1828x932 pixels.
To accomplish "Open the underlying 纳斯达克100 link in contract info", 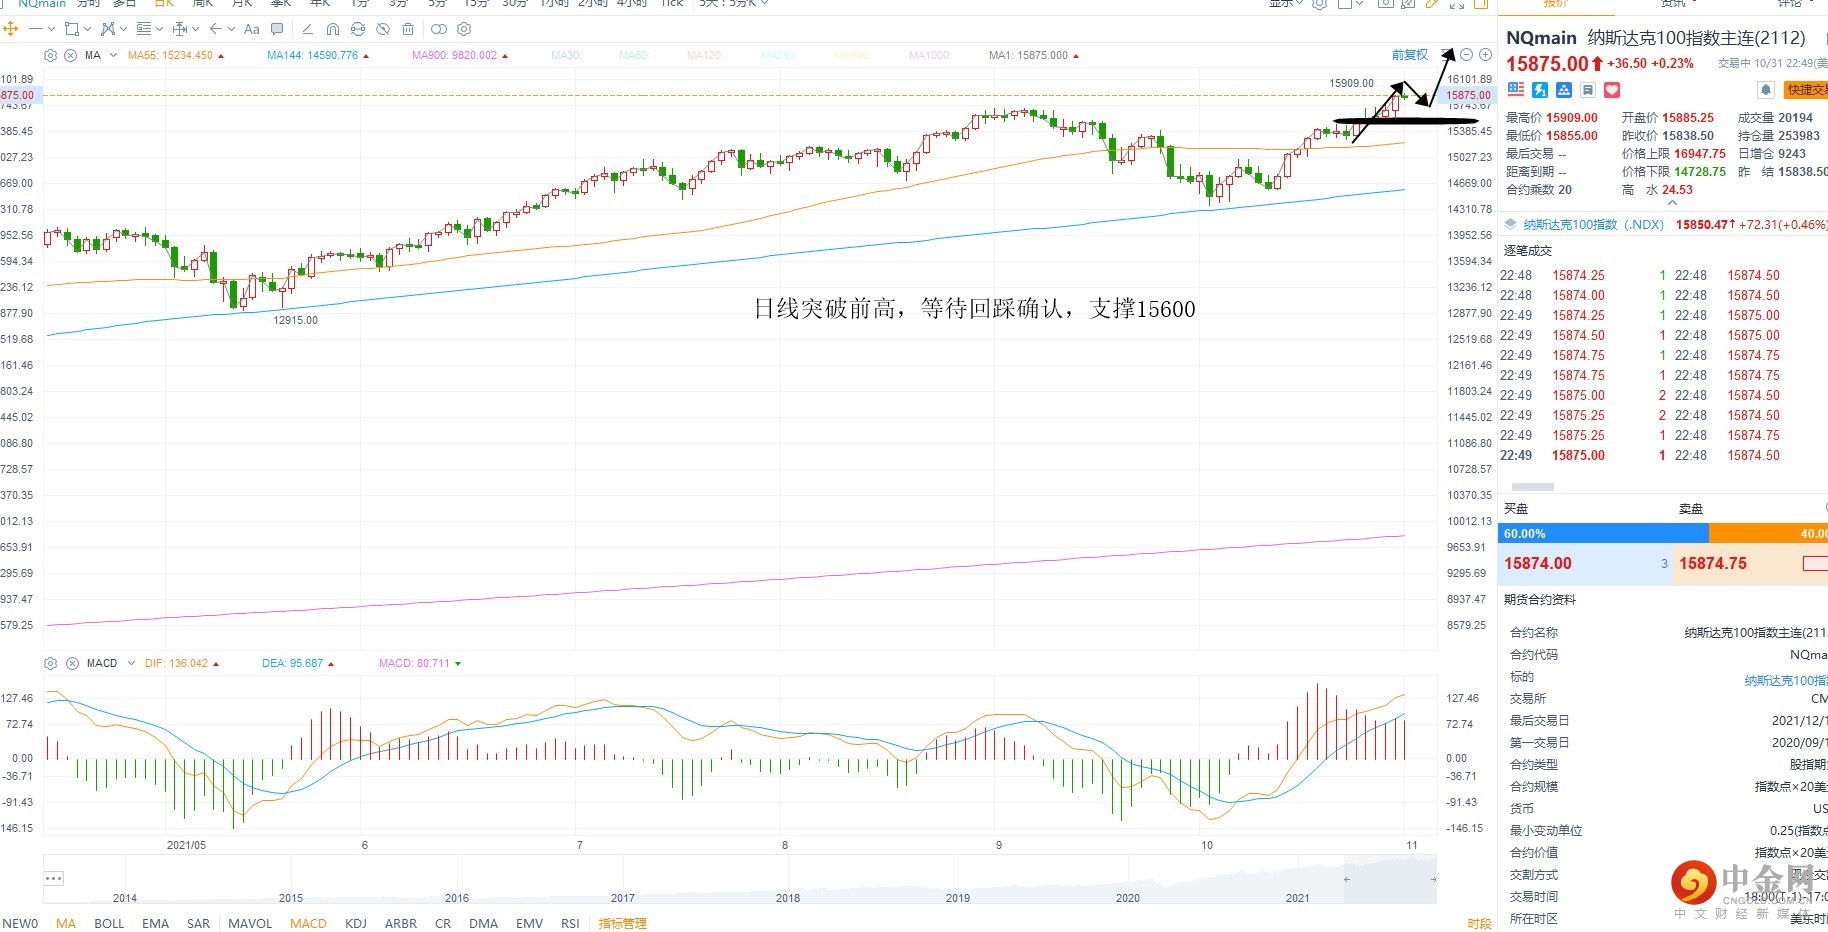I will [1786, 680].
